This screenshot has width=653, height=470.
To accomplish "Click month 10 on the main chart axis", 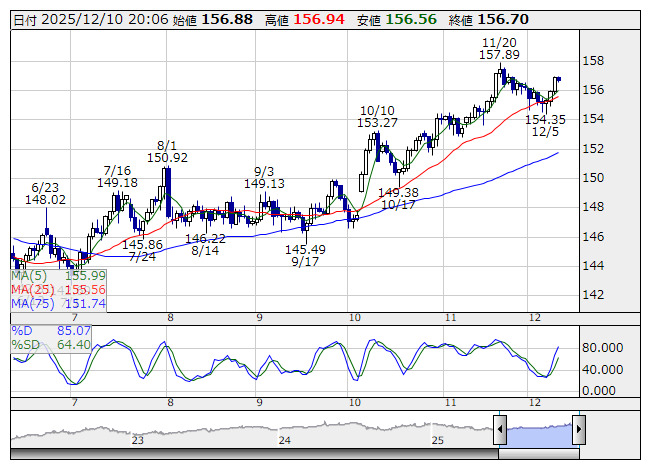I will pos(355,318).
